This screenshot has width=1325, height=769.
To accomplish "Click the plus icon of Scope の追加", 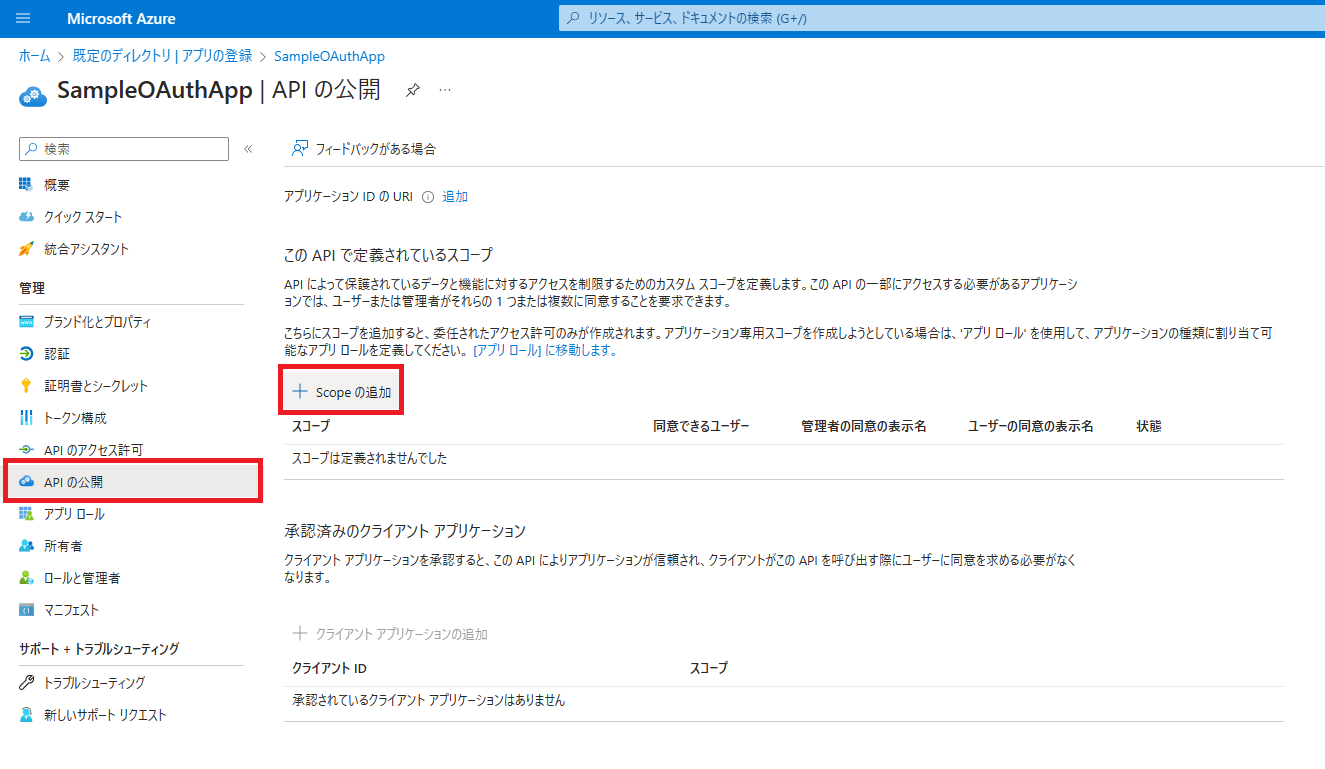I will point(299,392).
